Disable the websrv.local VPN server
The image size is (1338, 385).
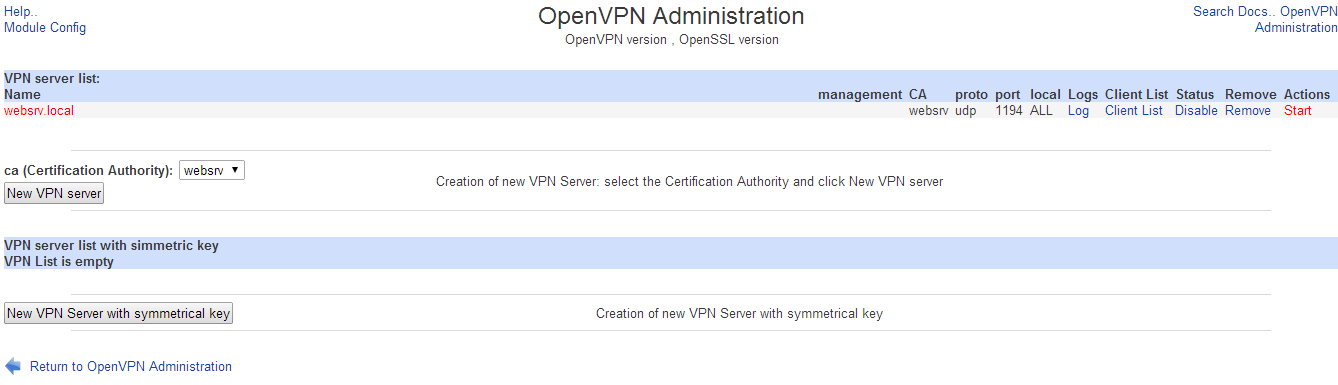1196,110
